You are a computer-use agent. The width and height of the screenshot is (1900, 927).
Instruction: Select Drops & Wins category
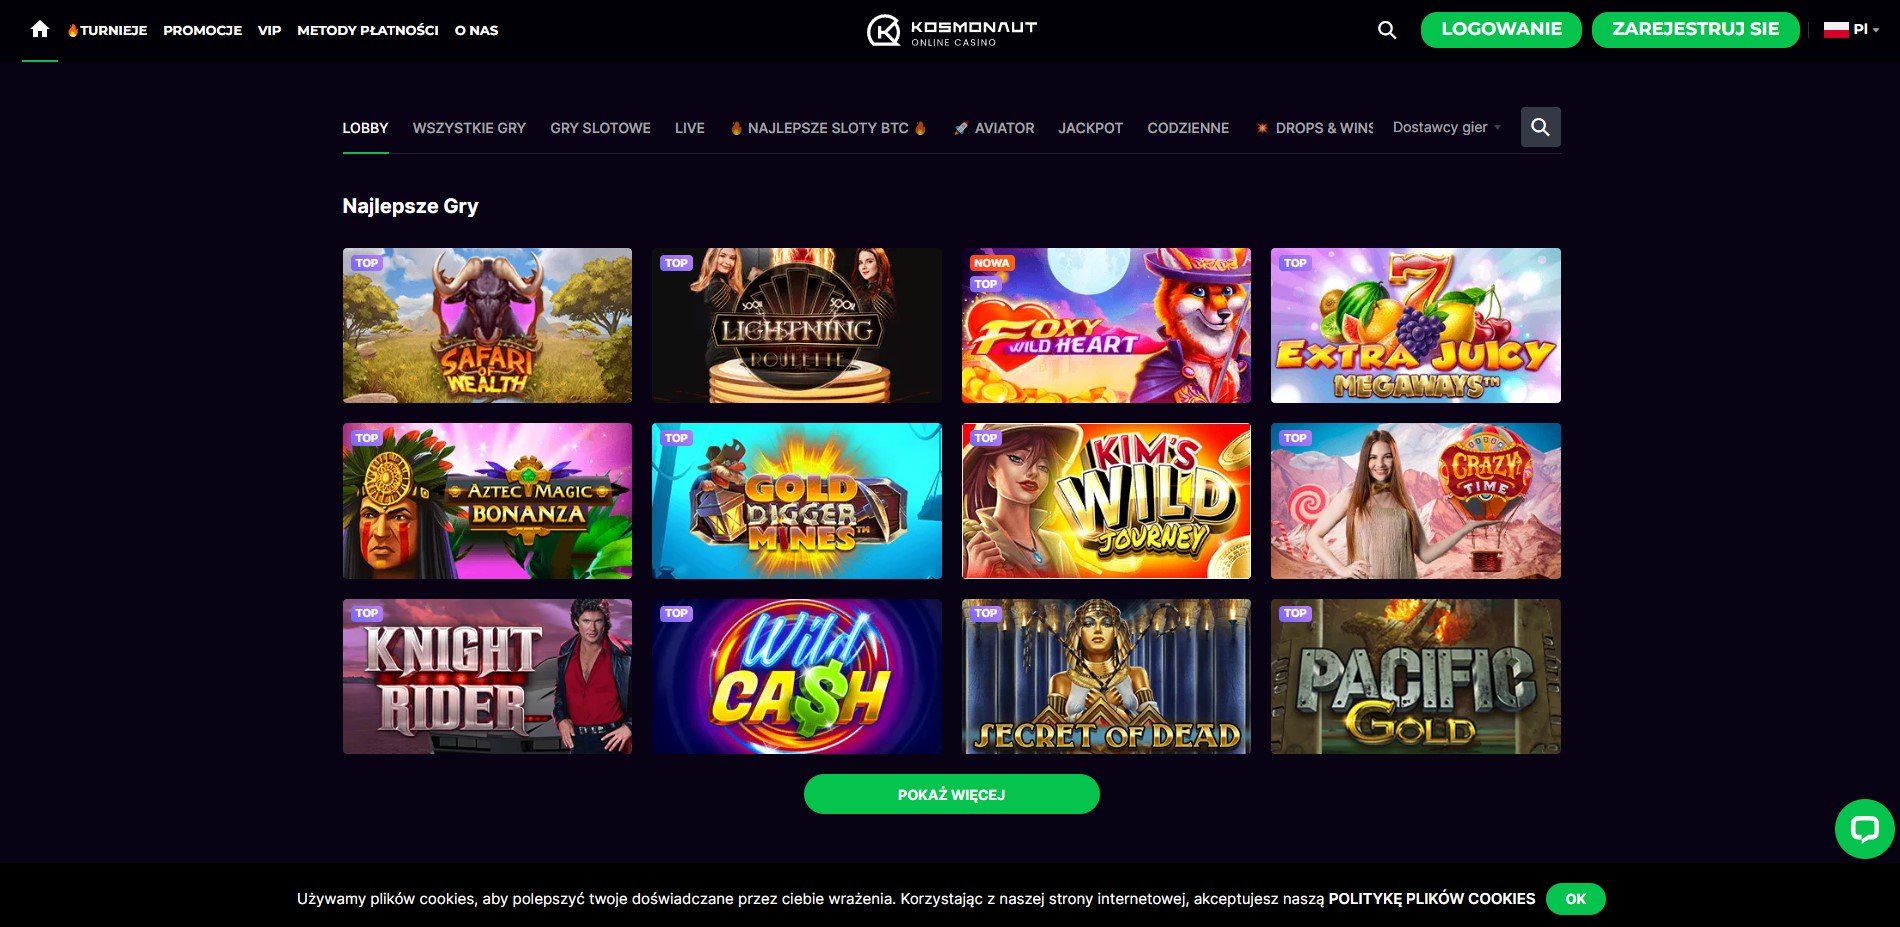coord(1314,128)
